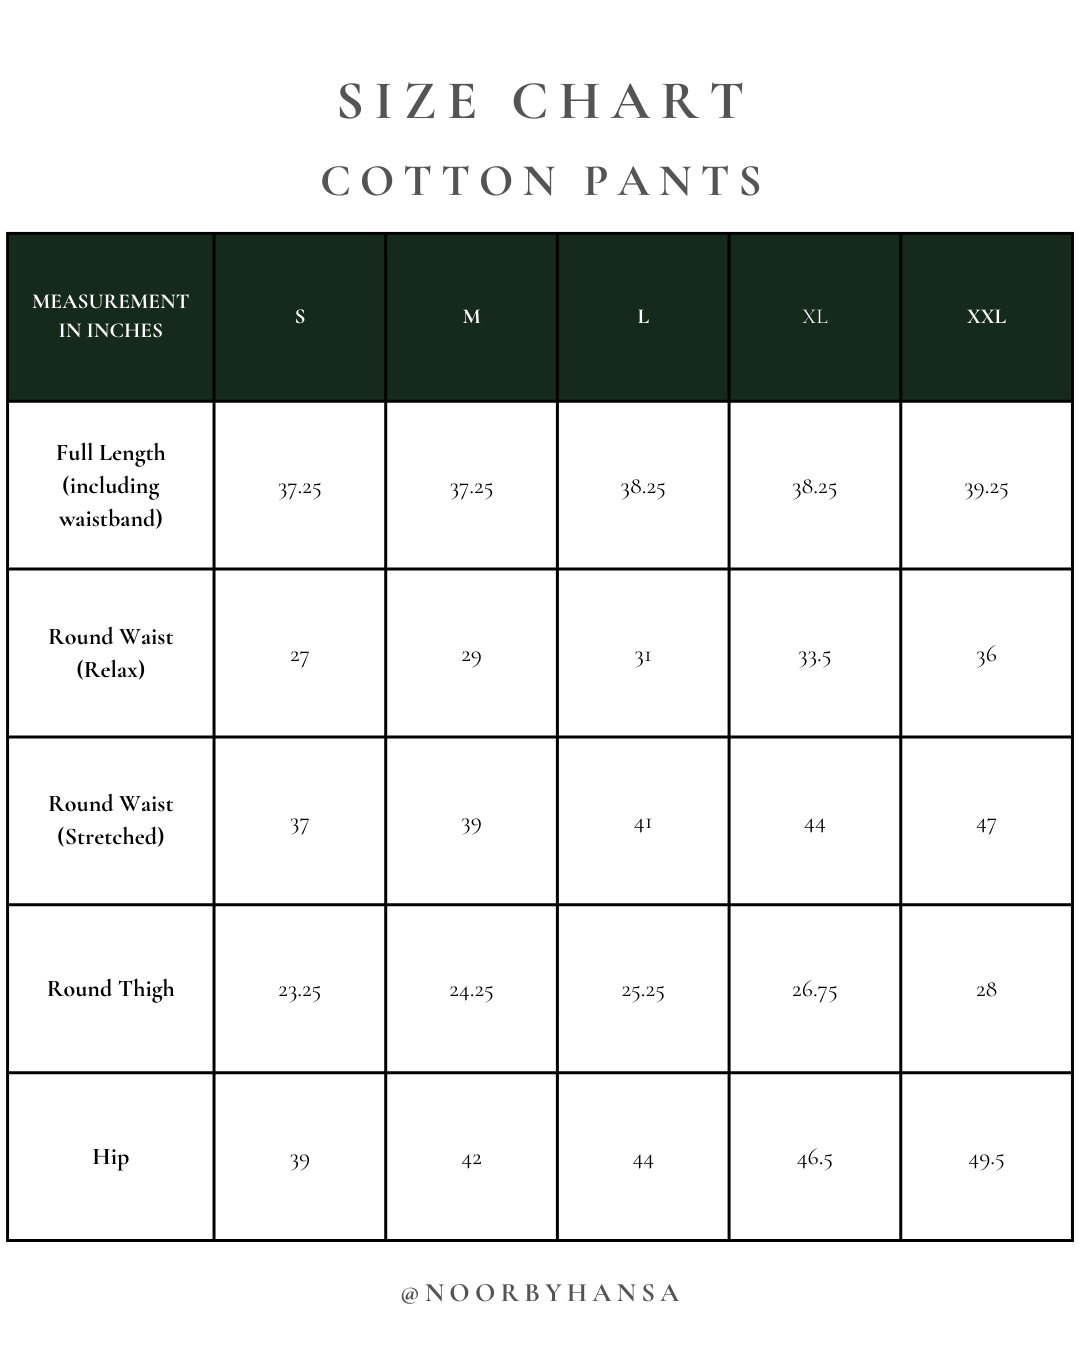The width and height of the screenshot is (1080, 1350).
Task: Select the Round Thigh row label
Action: point(110,989)
